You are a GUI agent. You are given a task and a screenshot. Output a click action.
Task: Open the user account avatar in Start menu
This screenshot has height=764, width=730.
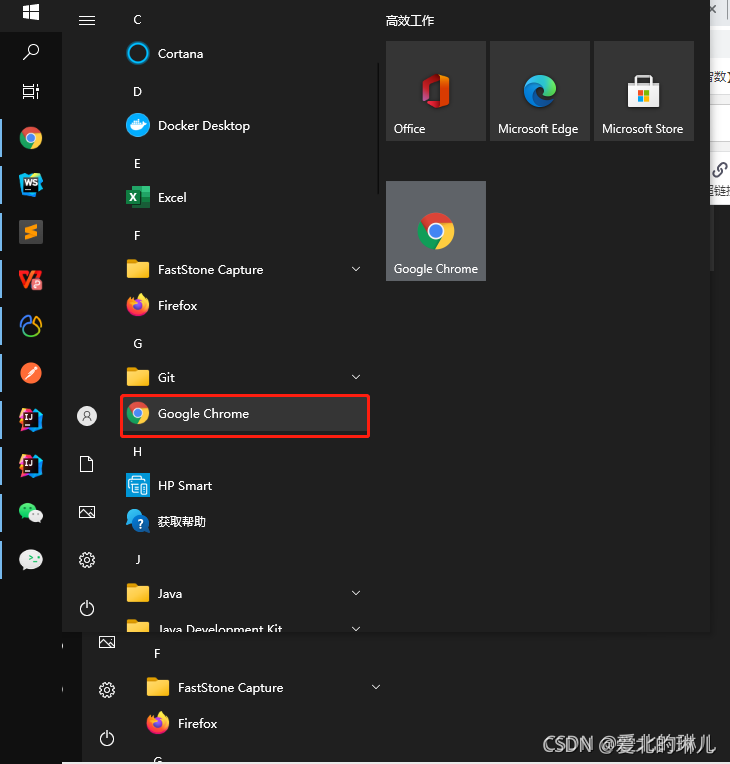click(x=87, y=416)
